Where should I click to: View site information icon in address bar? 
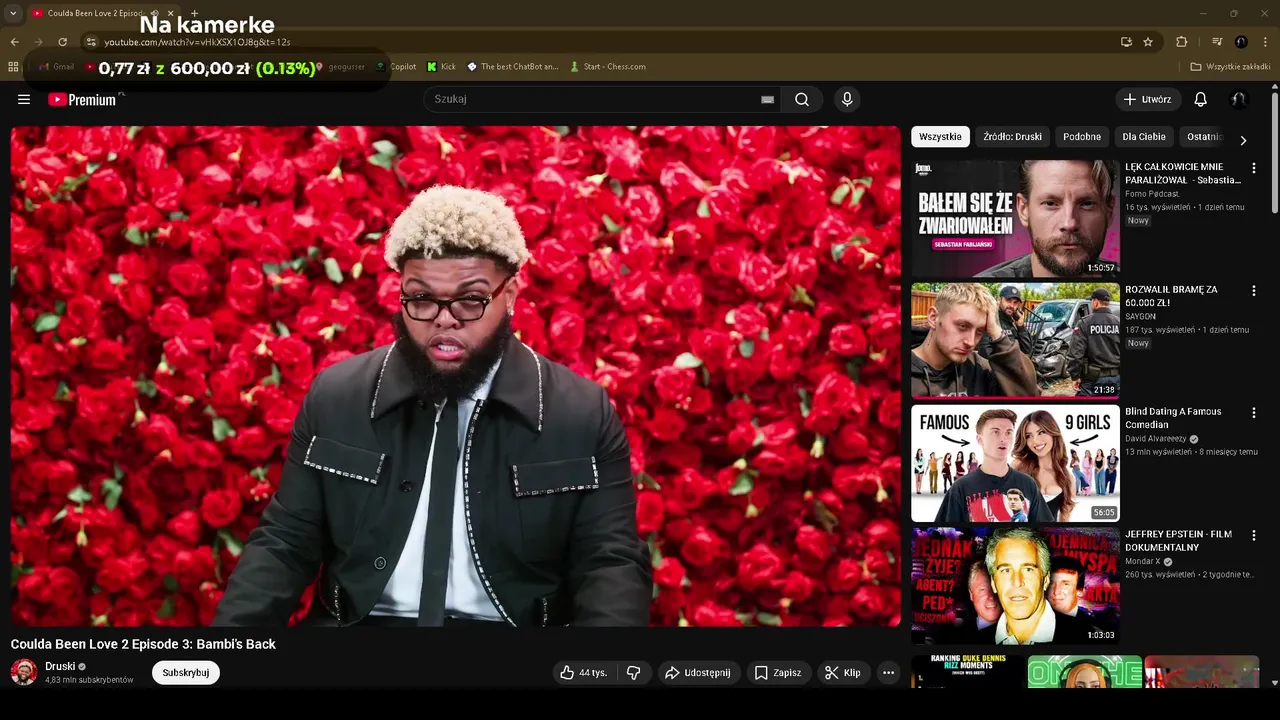coord(91,42)
